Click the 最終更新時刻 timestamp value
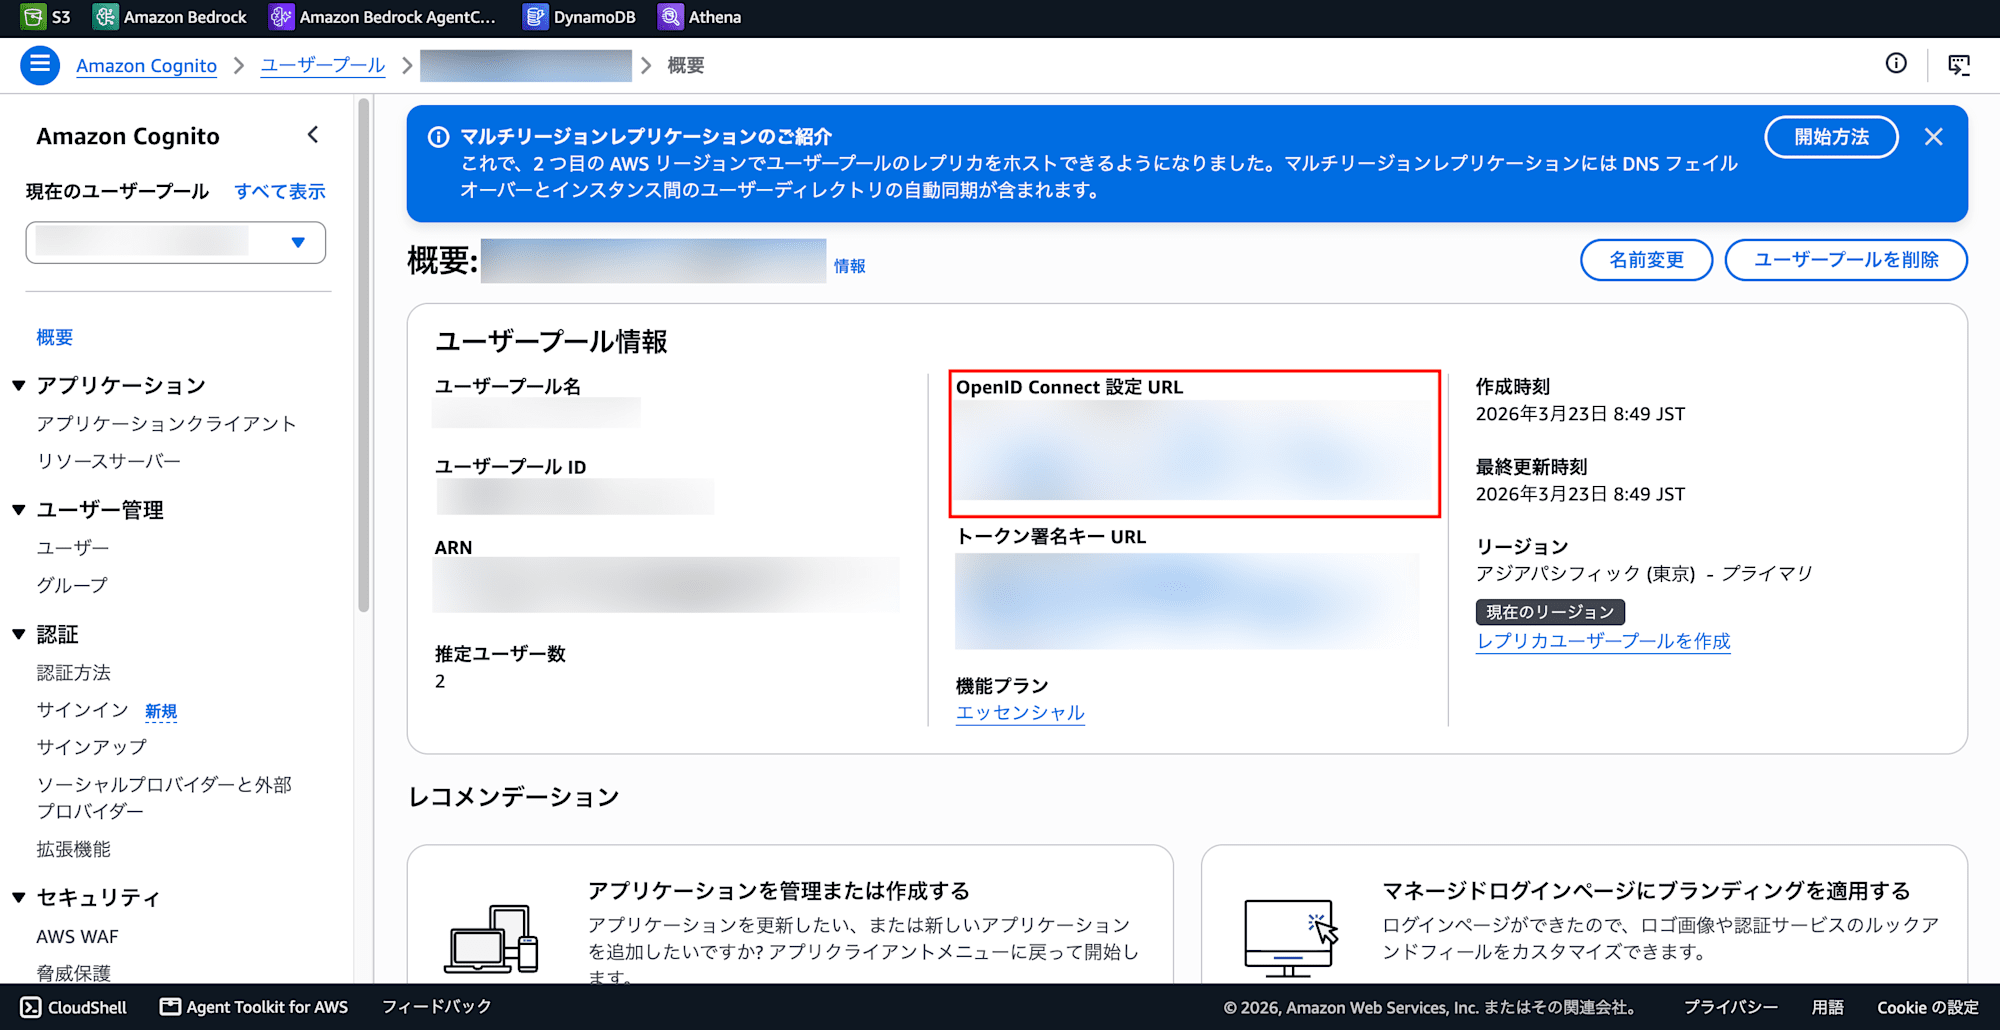Viewport: 2000px width, 1030px height. tap(1580, 494)
